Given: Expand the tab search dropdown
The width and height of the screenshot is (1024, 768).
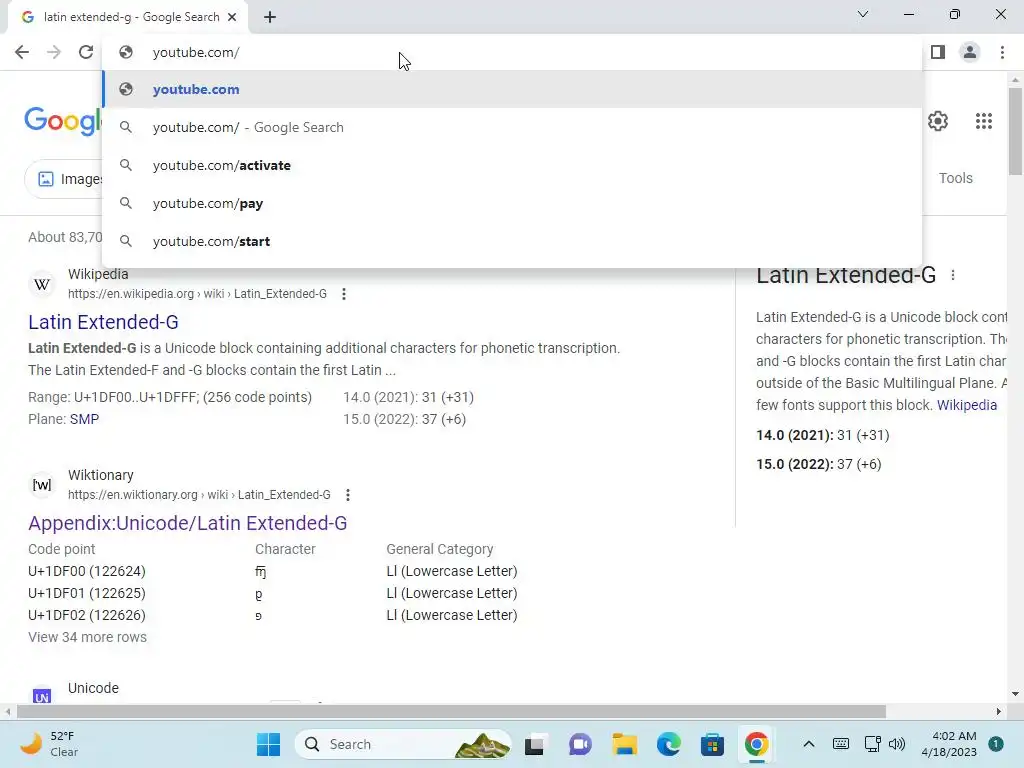Looking at the screenshot, I should [863, 14].
